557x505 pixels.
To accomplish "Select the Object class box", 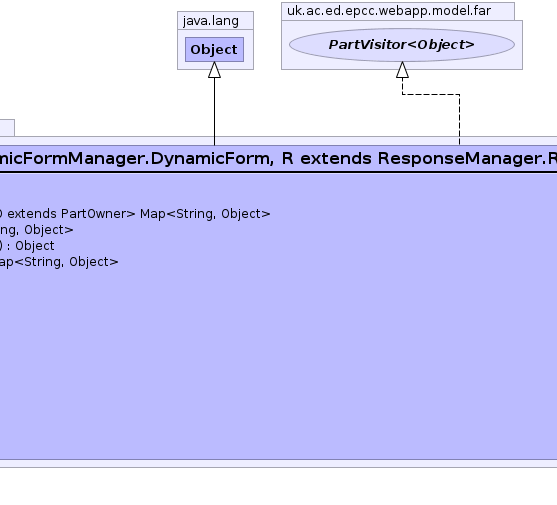I will point(214,49).
